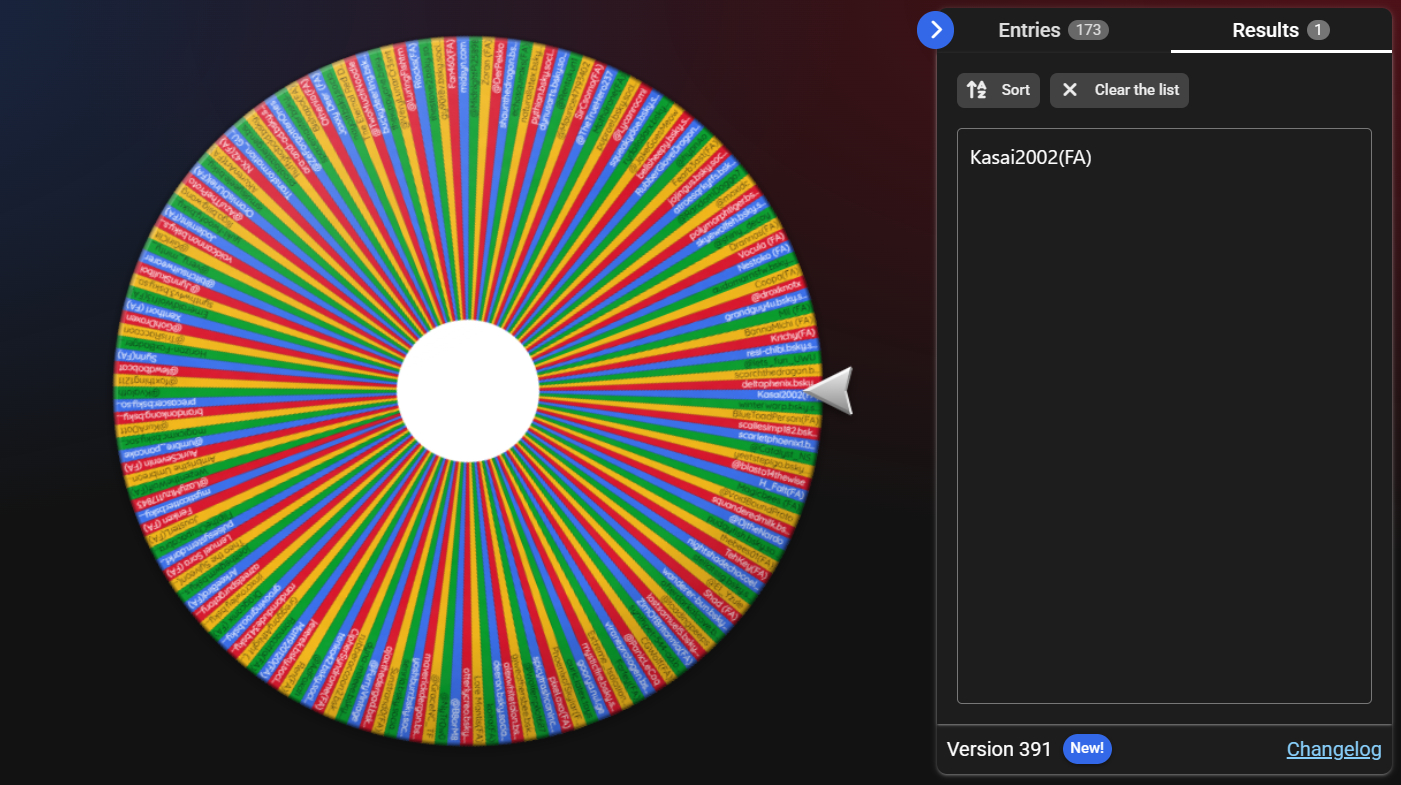Switch to the Entries tab
The image size is (1401, 785).
point(1029,30)
